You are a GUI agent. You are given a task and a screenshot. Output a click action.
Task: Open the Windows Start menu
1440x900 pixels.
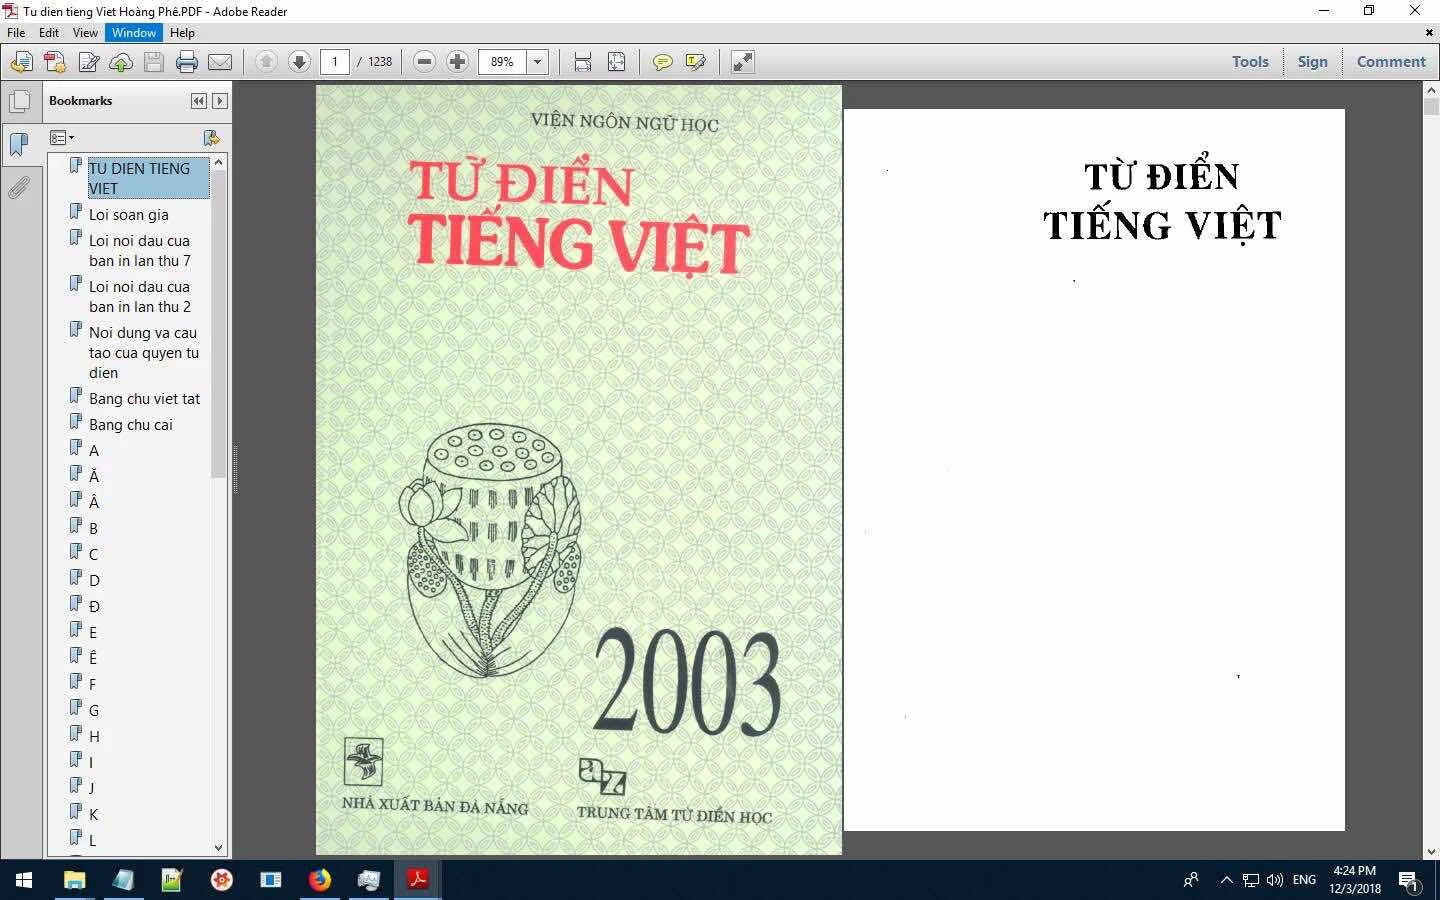tap(24, 880)
